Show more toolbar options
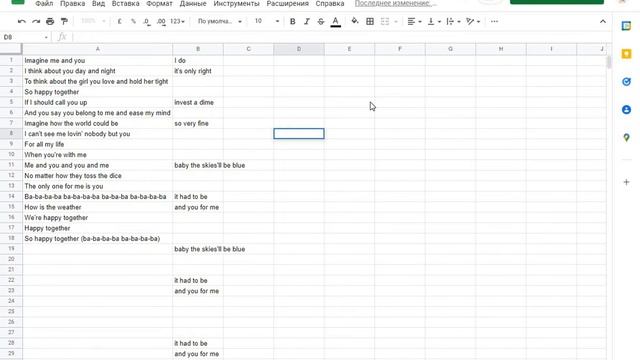This screenshot has height=360, width=640. pos(494,21)
